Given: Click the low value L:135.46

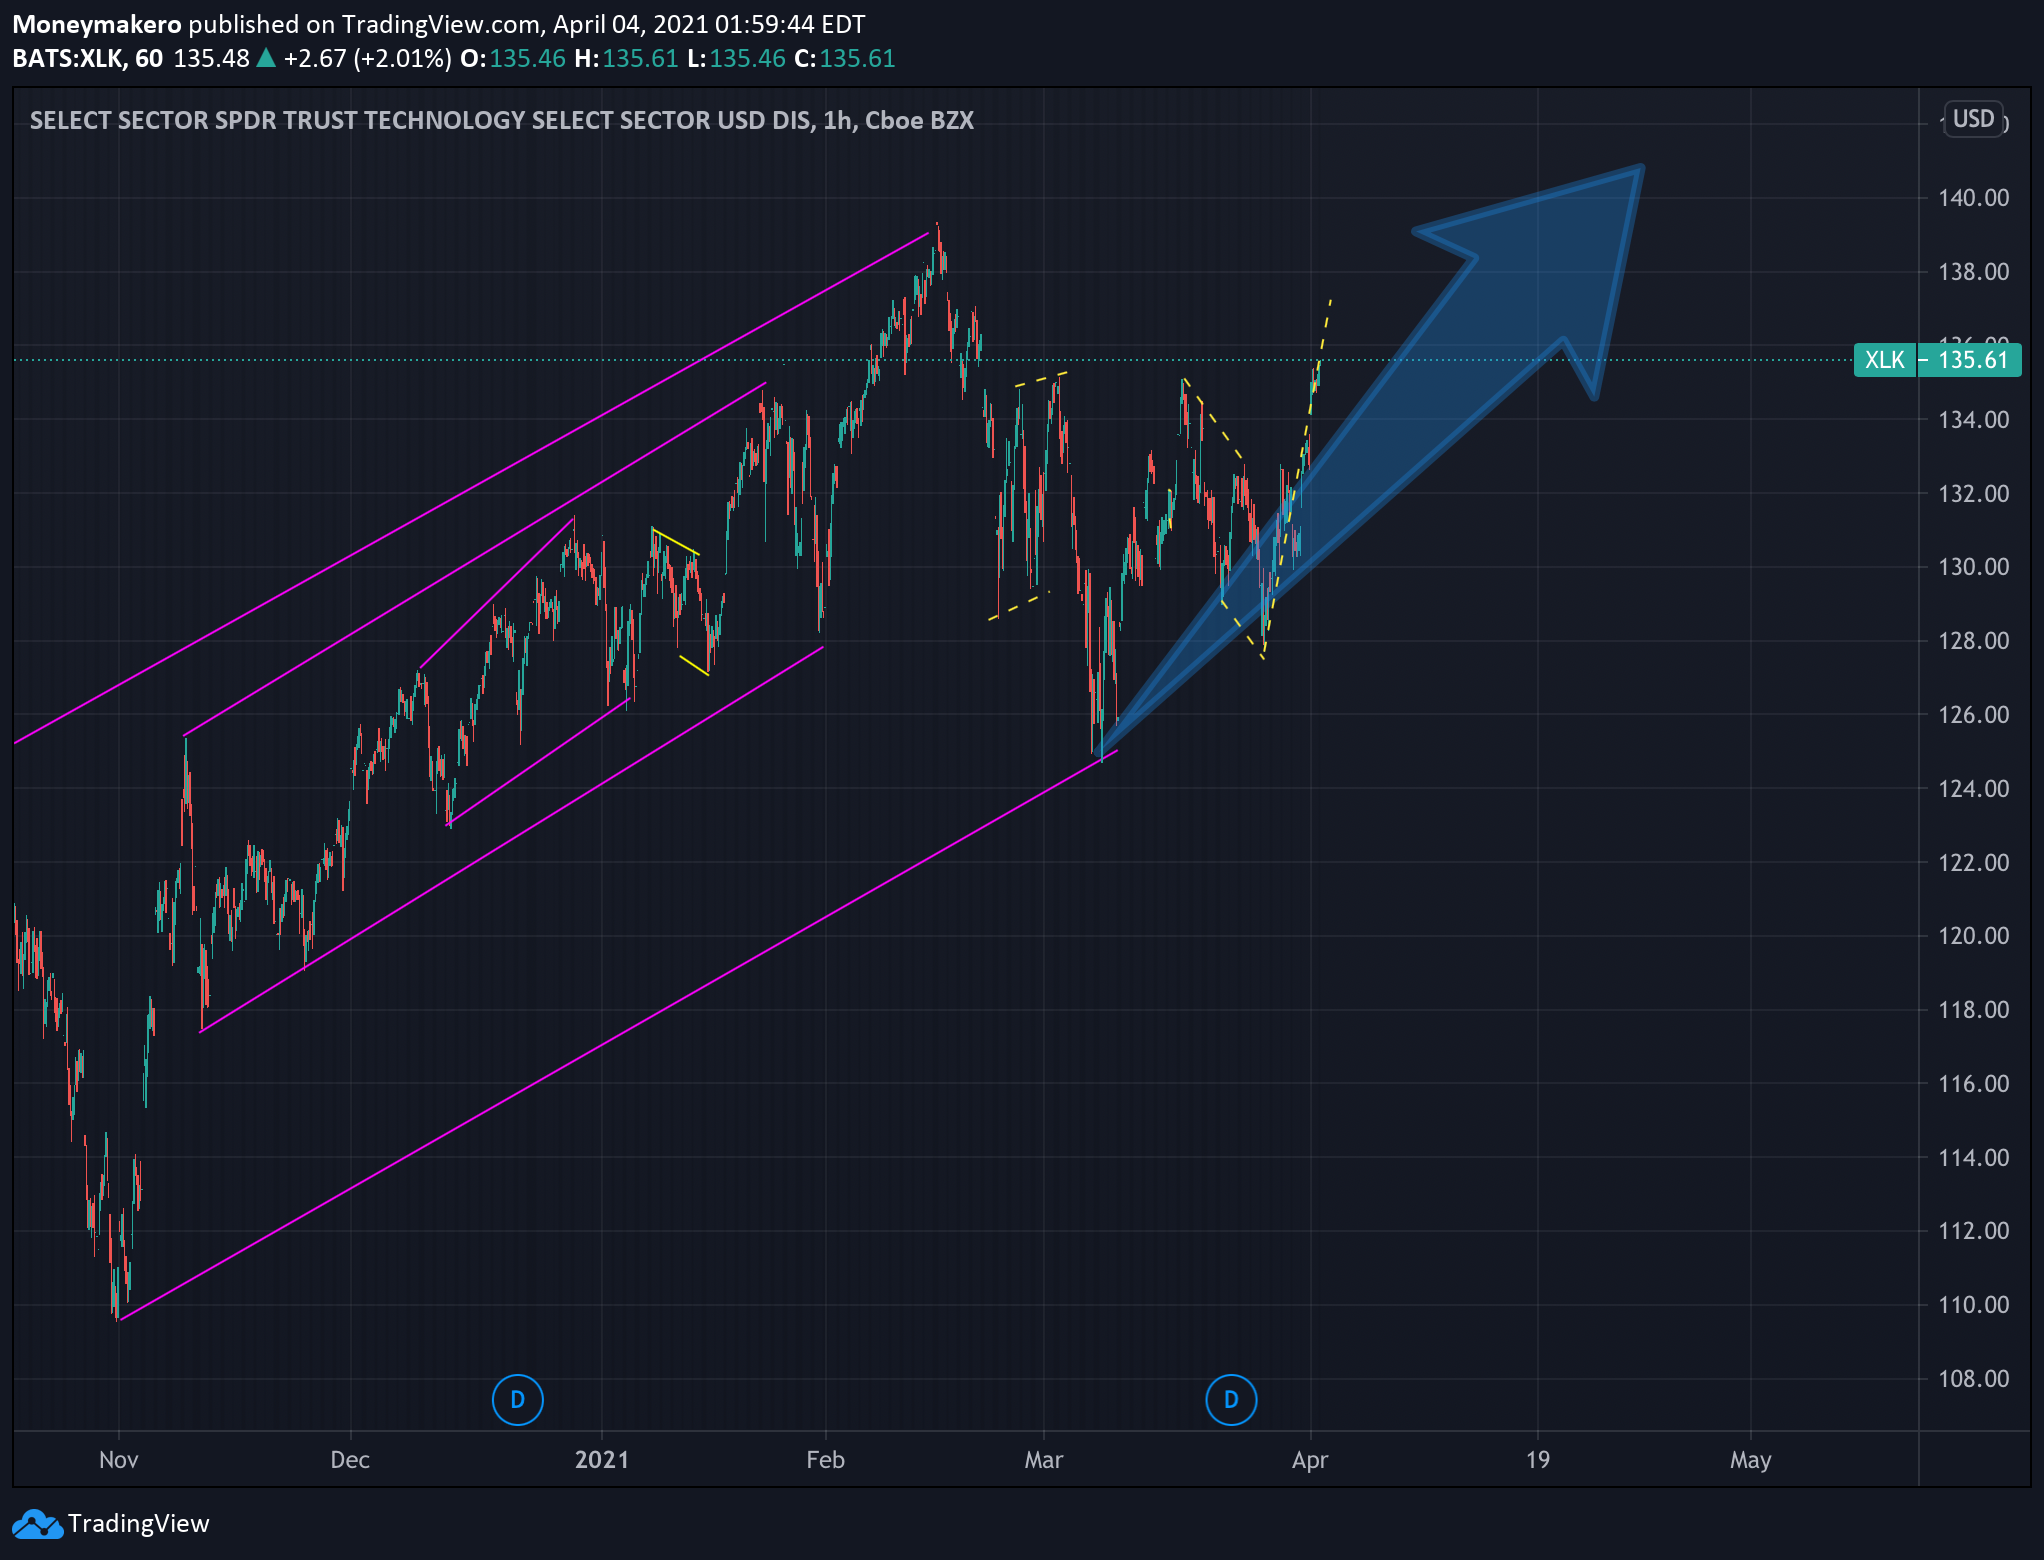Looking at the screenshot, I should click(x=737, y=58).
